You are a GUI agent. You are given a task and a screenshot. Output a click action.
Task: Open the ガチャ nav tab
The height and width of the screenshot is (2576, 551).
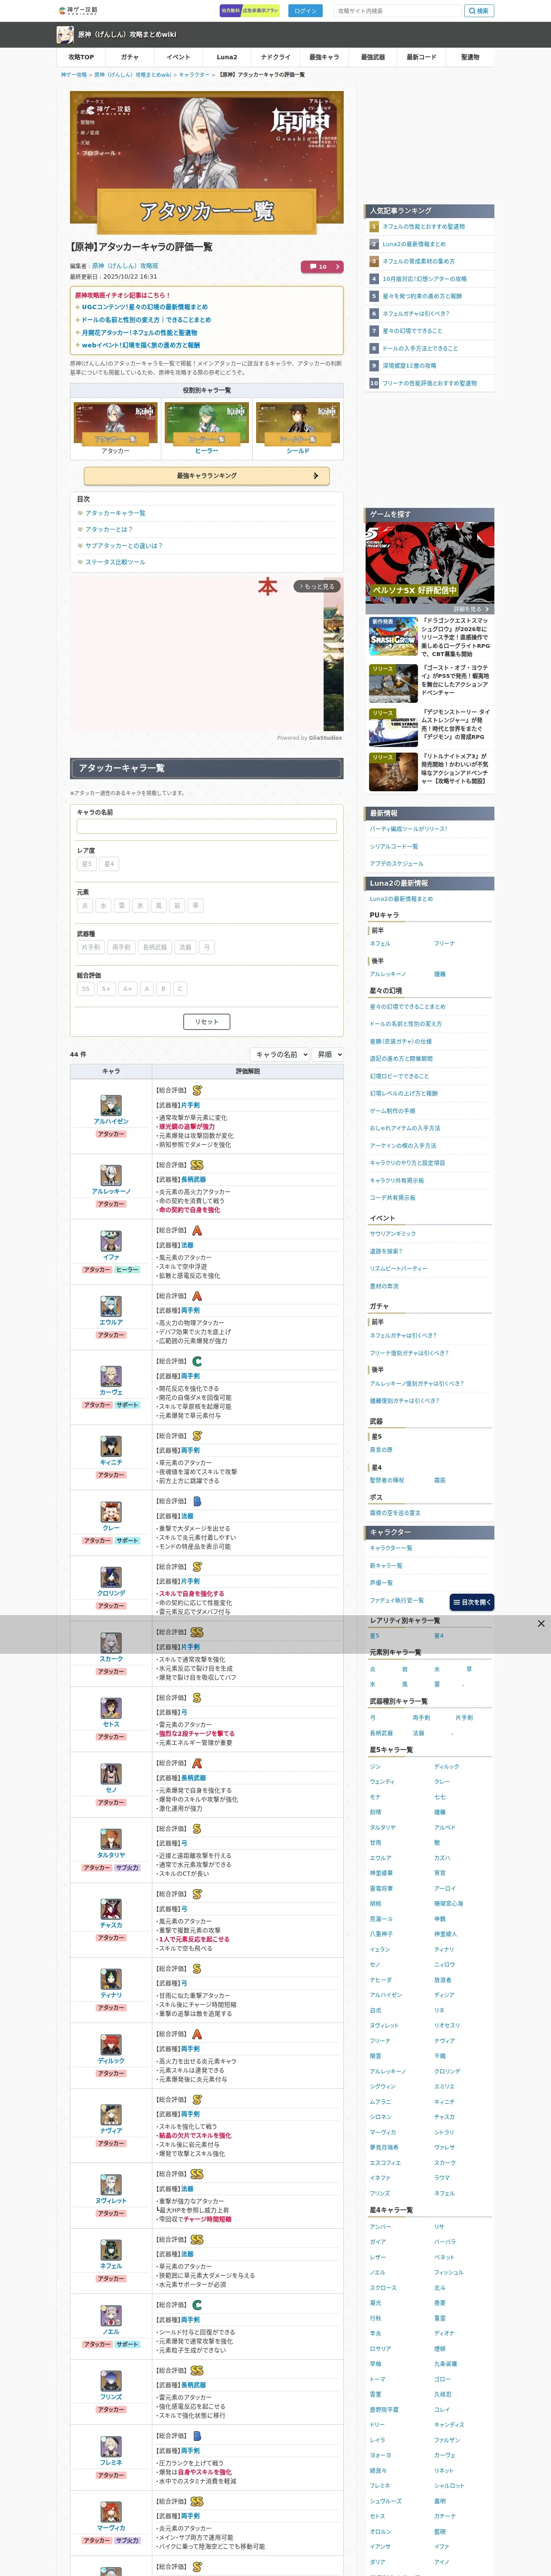tap(130, 57)
